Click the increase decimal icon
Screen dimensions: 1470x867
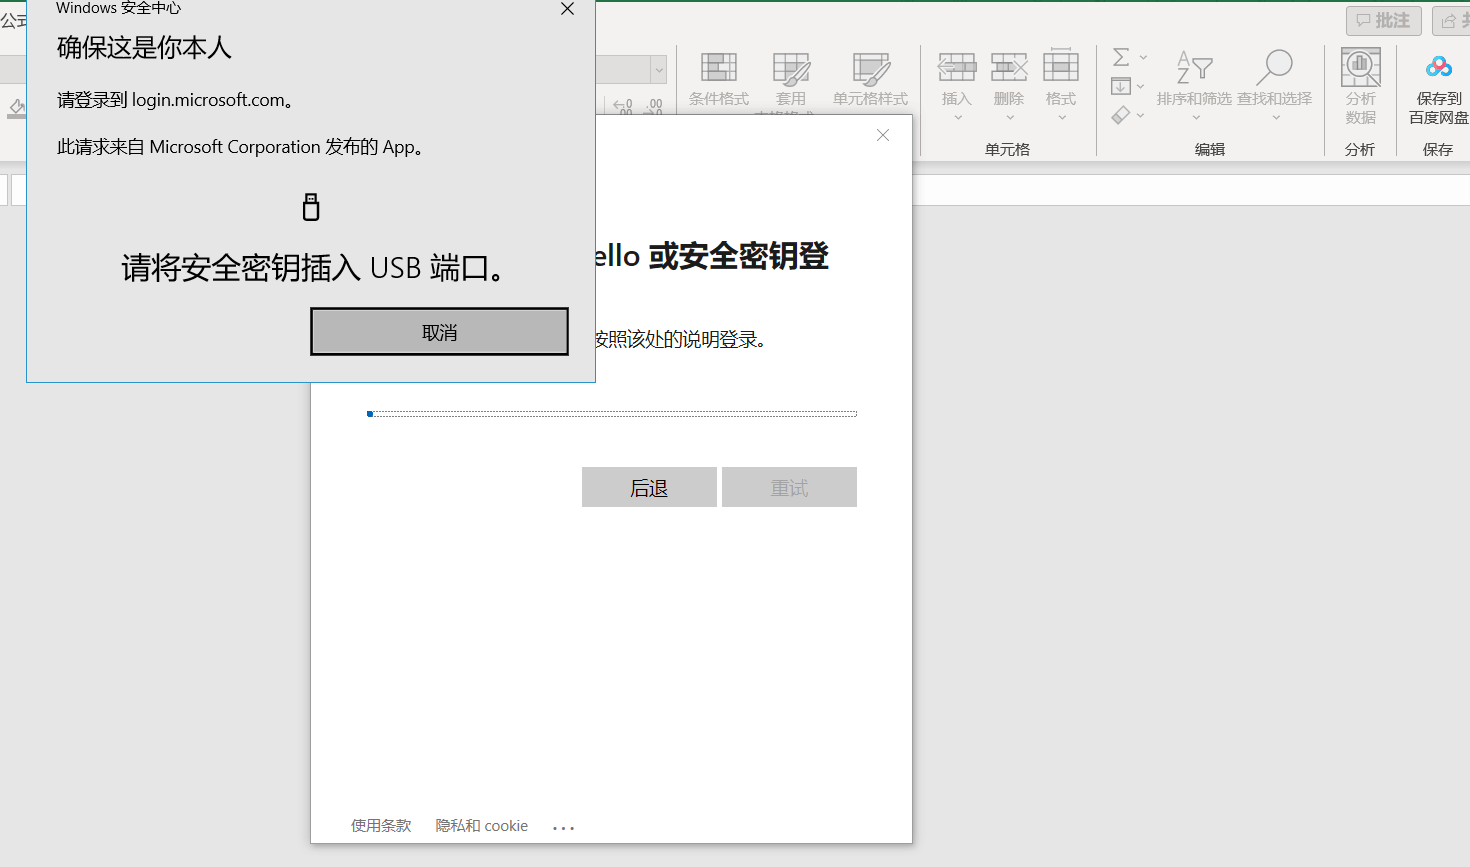[623, 106]
